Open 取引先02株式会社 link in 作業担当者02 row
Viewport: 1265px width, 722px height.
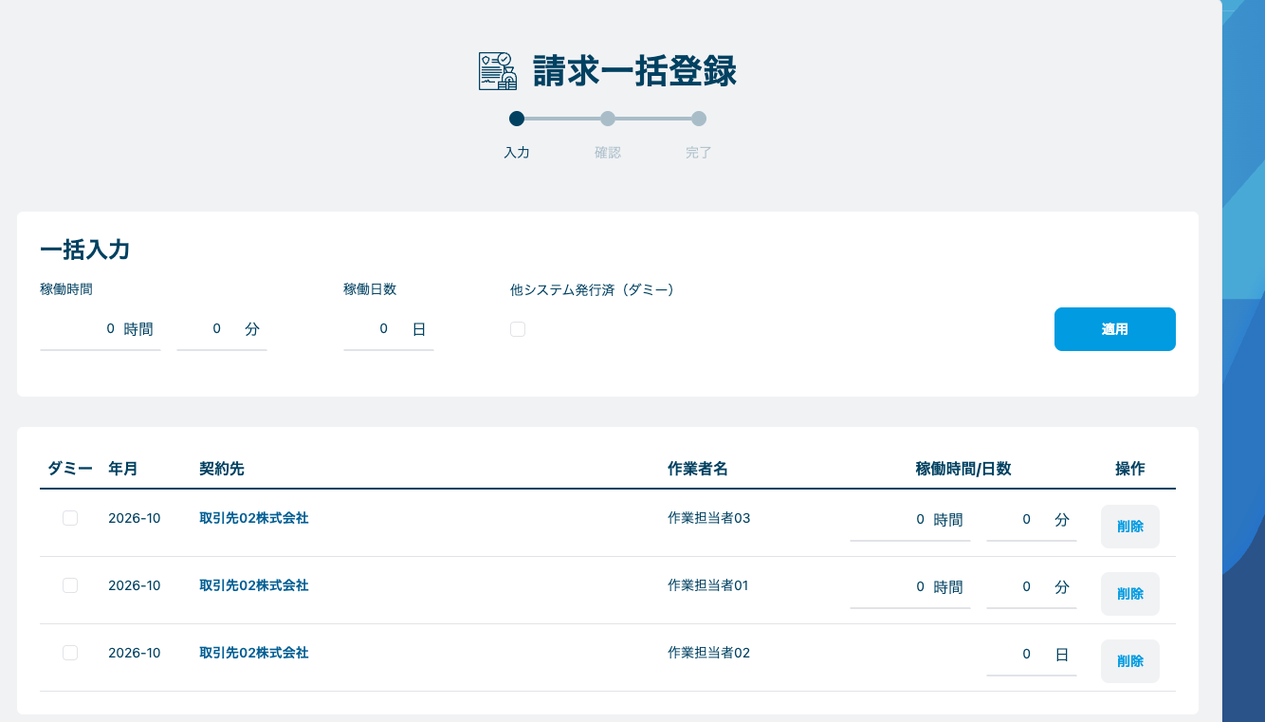(x=254, y=653)
